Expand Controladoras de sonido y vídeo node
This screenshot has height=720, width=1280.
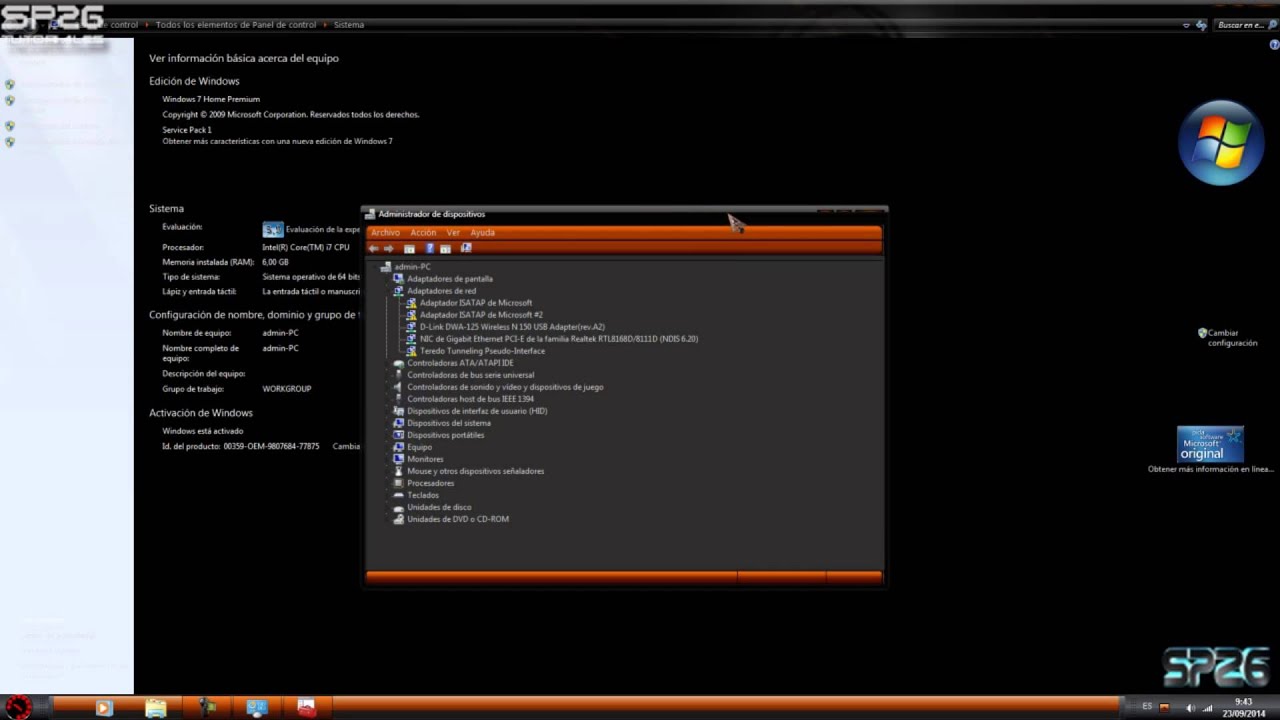click(x=388, y=387)
